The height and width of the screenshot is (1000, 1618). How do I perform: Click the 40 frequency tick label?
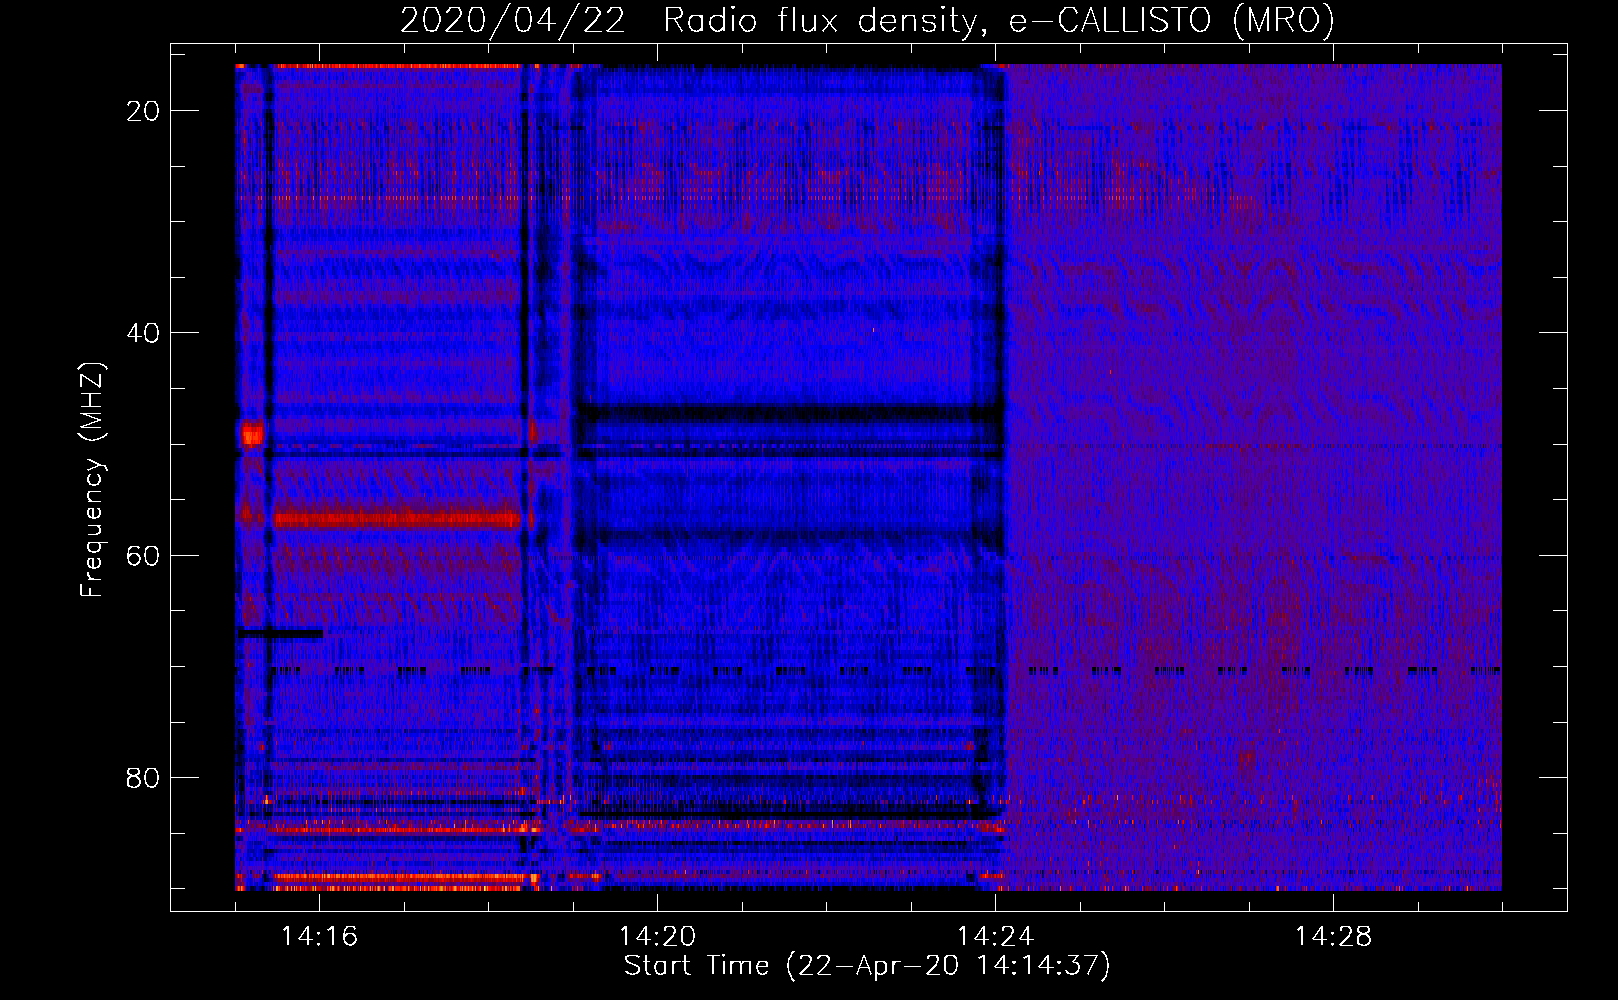pyautogui.click(x=143, y=333)
